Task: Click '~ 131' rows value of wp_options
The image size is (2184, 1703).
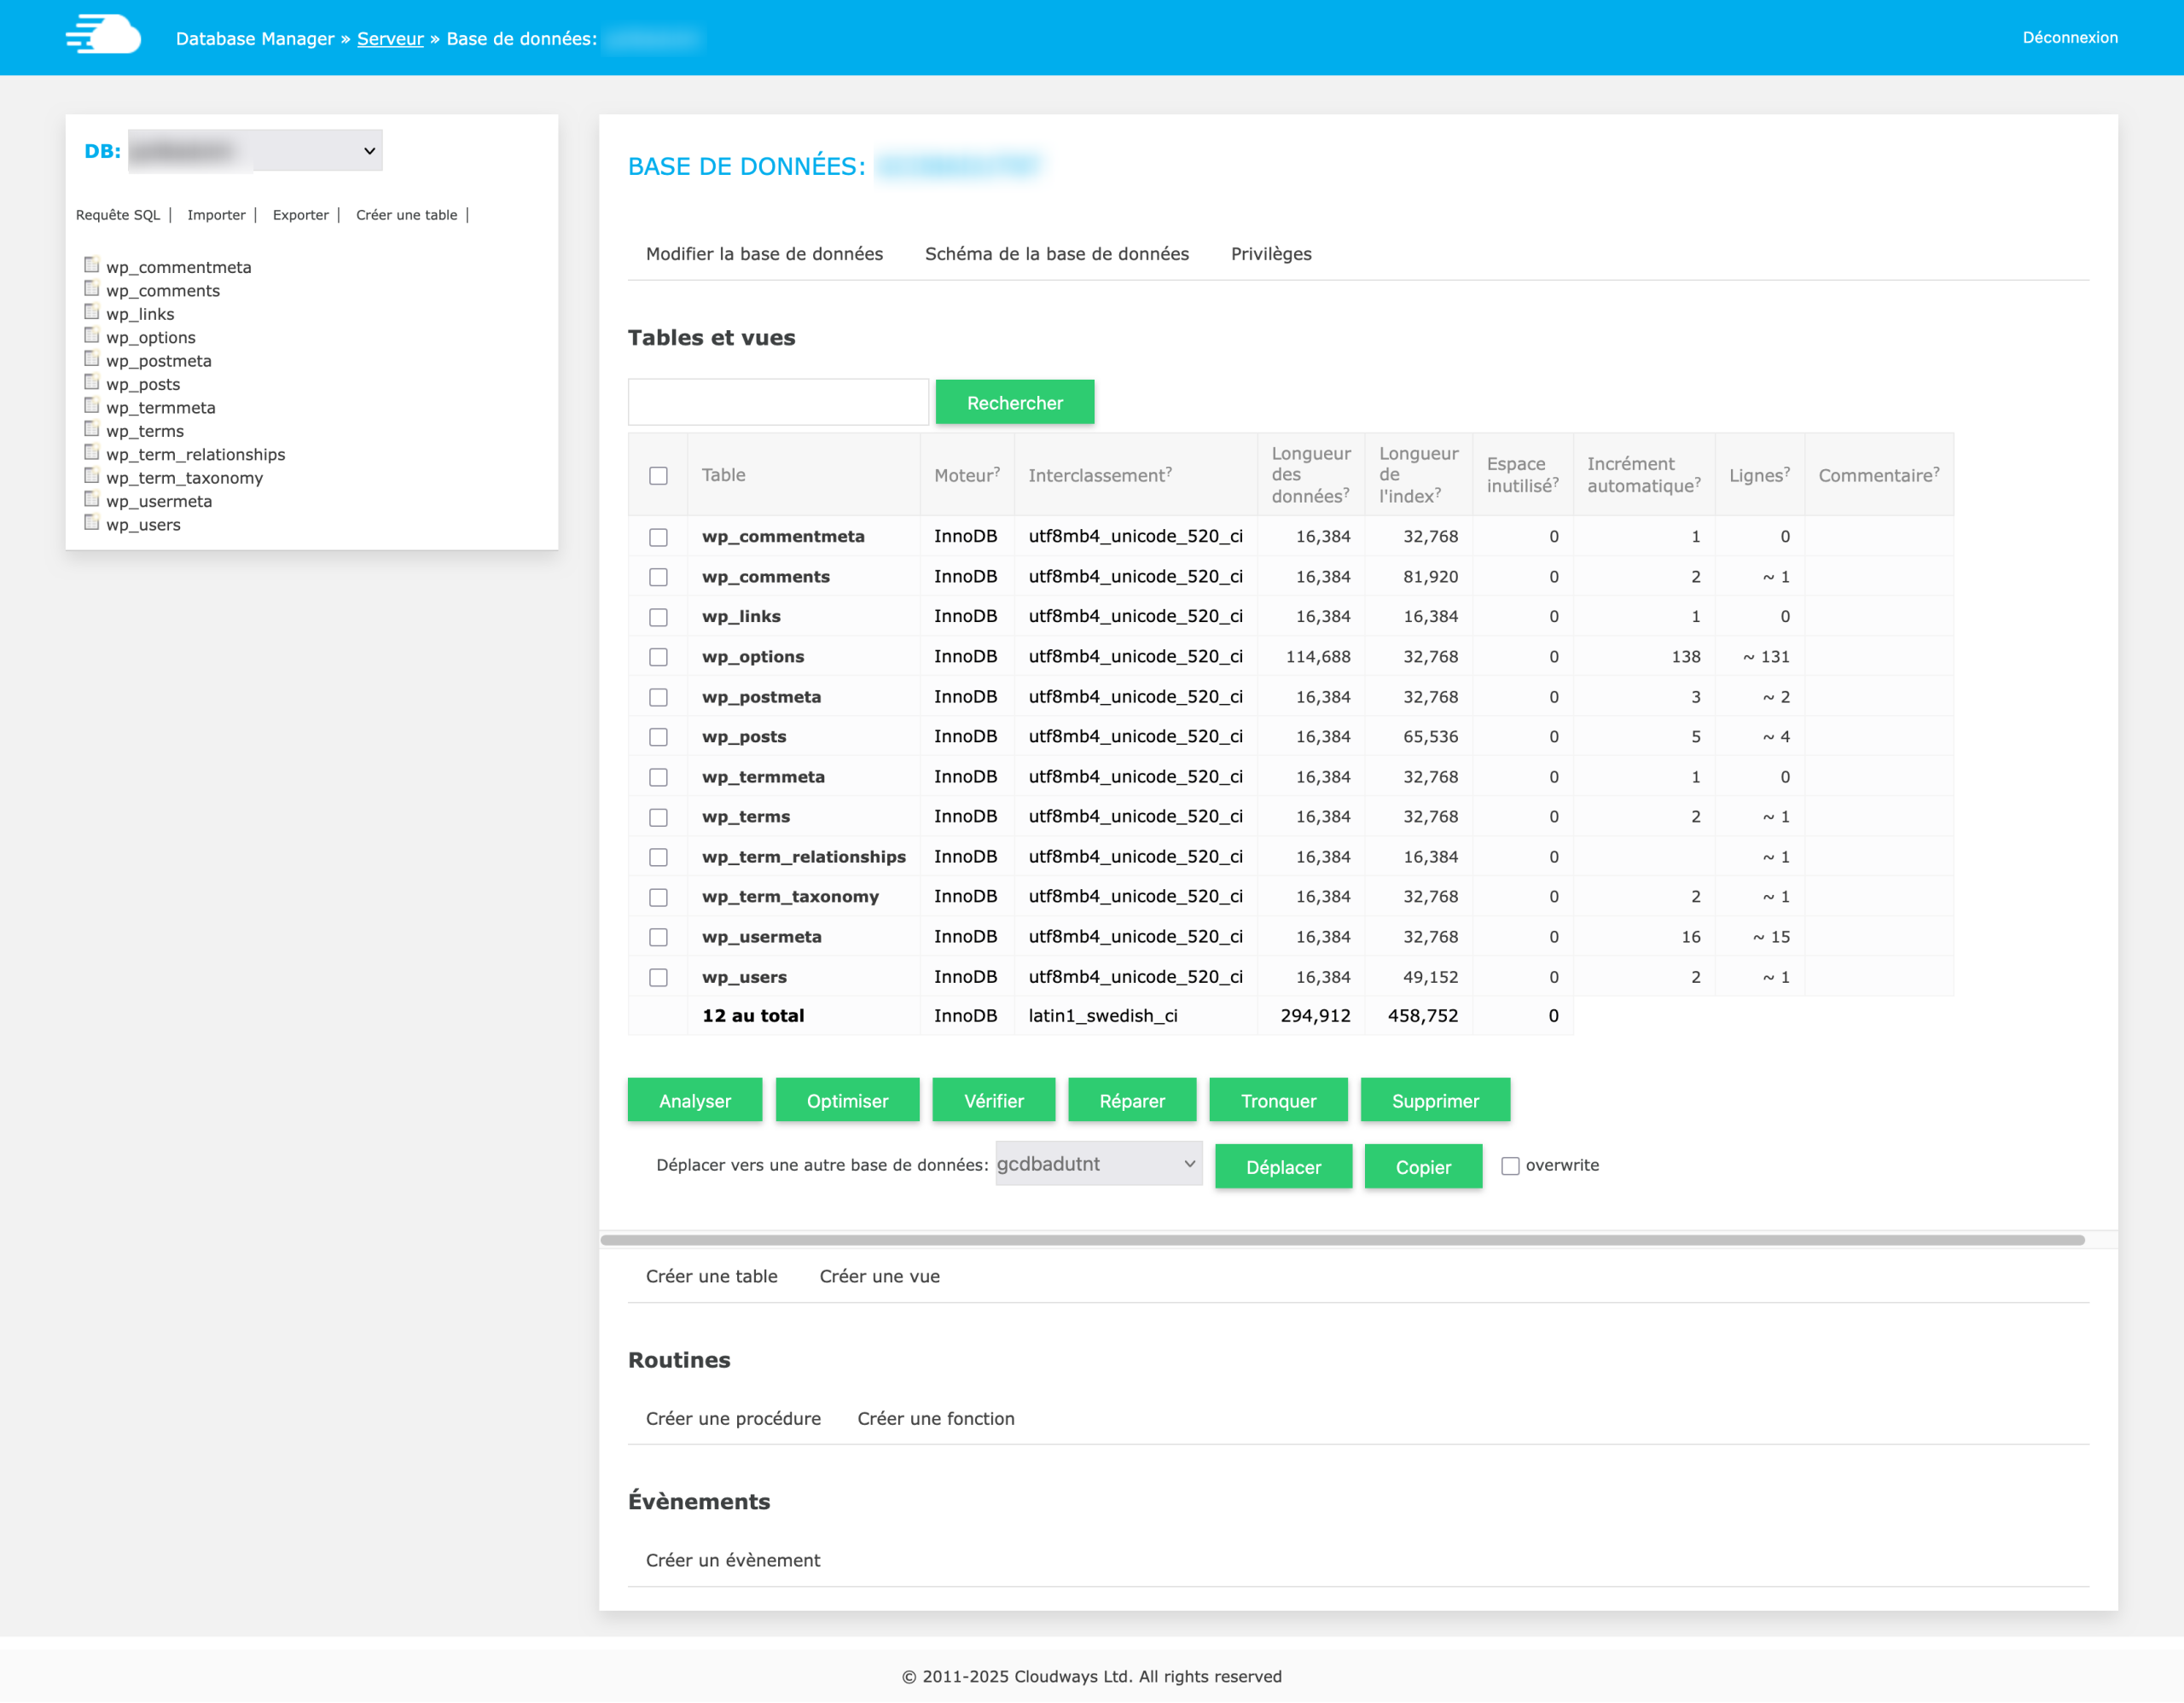Action: coord(1765,657)
